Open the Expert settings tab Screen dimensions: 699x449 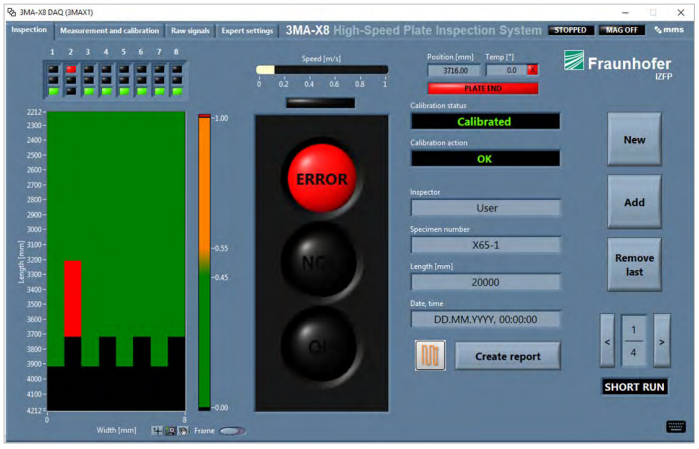(x=247, y=31)
